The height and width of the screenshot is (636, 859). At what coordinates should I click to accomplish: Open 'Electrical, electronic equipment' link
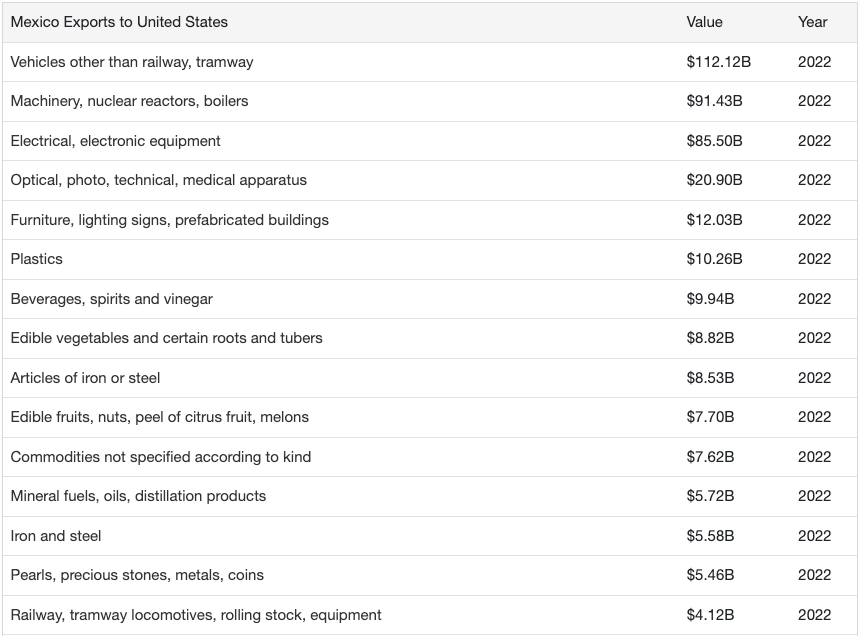tap(116, 141)
